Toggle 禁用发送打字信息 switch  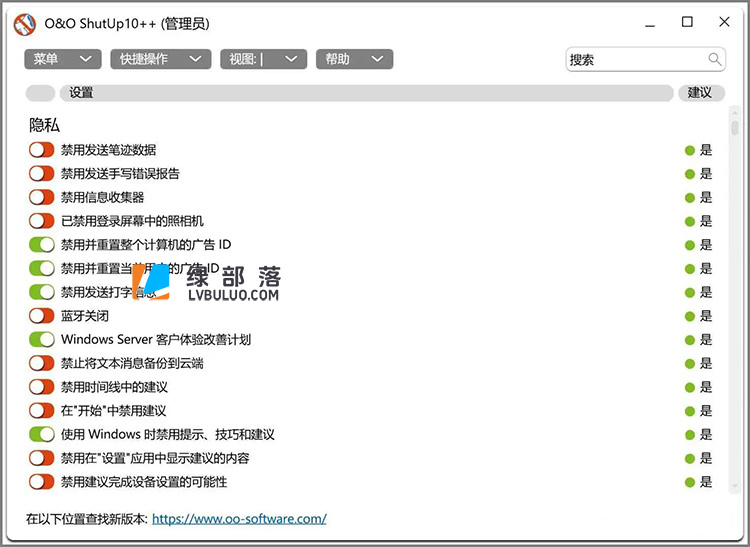tap(42, 292)
